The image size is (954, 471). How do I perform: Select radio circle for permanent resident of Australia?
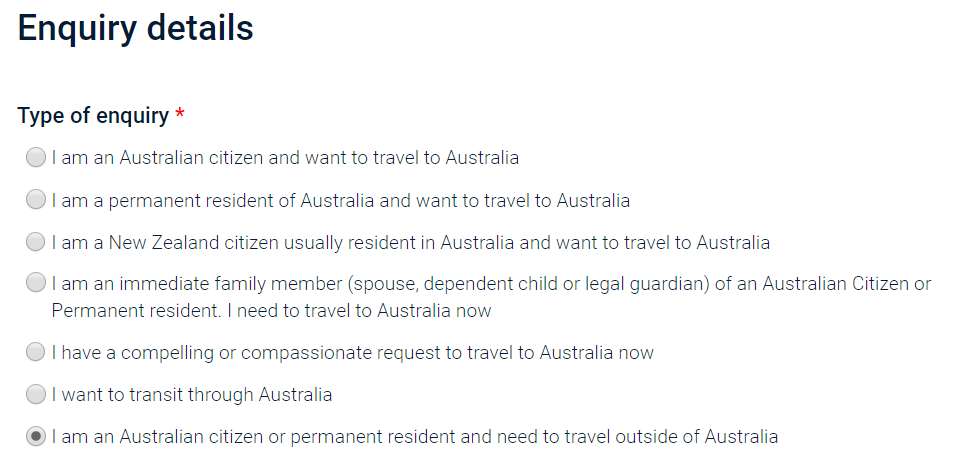[36, 199]
